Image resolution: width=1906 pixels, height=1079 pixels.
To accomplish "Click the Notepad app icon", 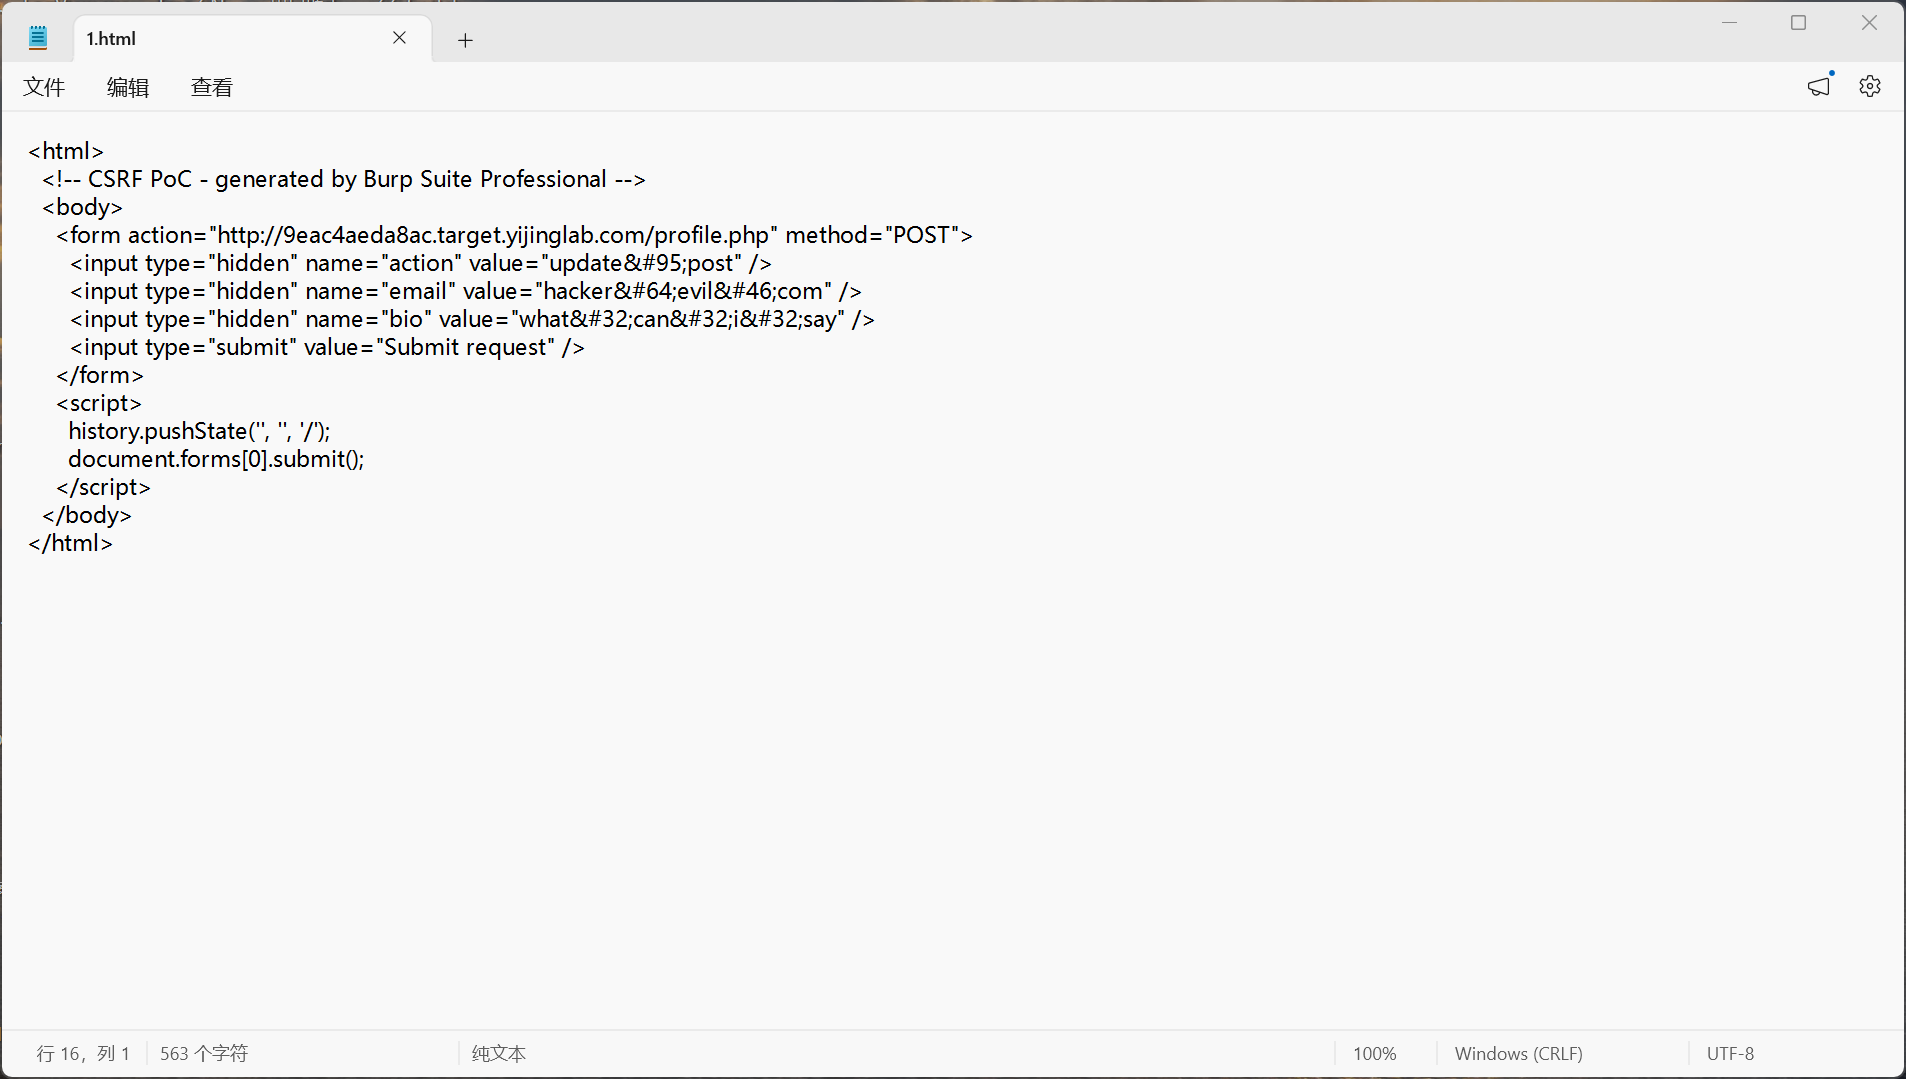I will (38, 39).
